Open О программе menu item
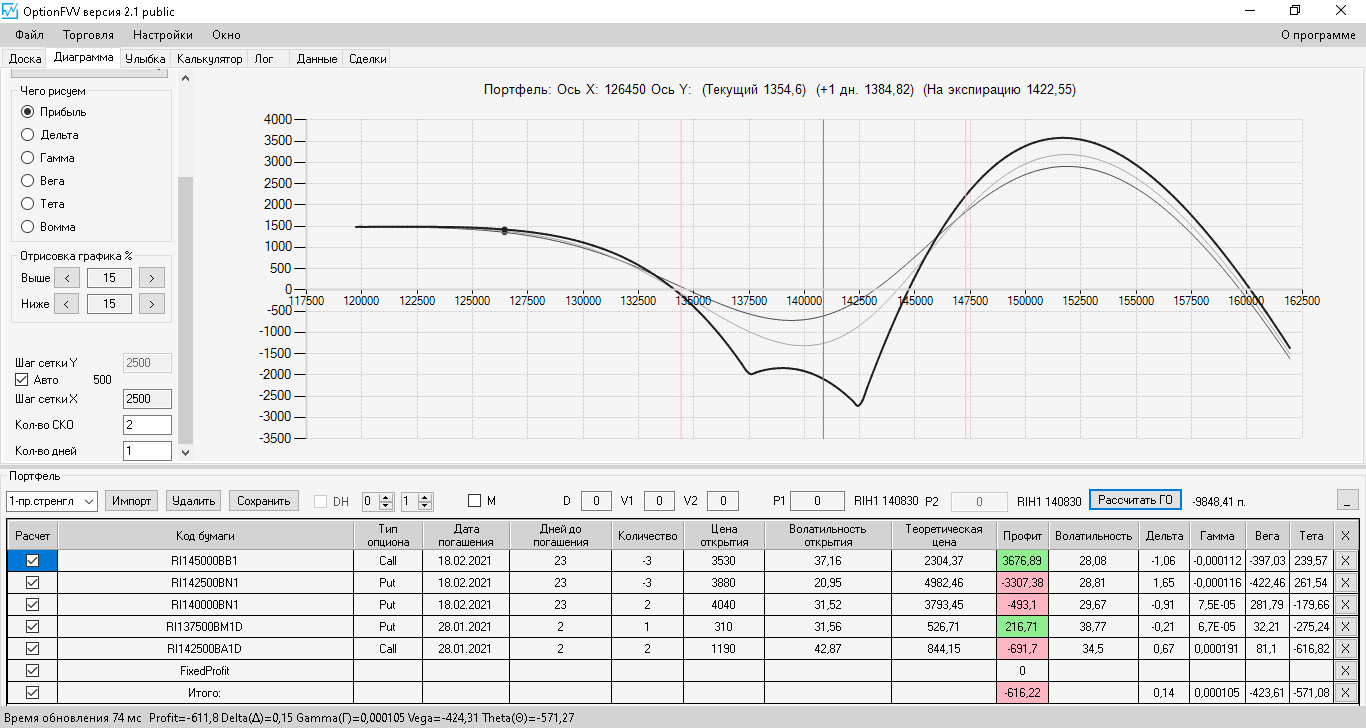Viewport: 1366px width, 728px height. pos(1318,35)
